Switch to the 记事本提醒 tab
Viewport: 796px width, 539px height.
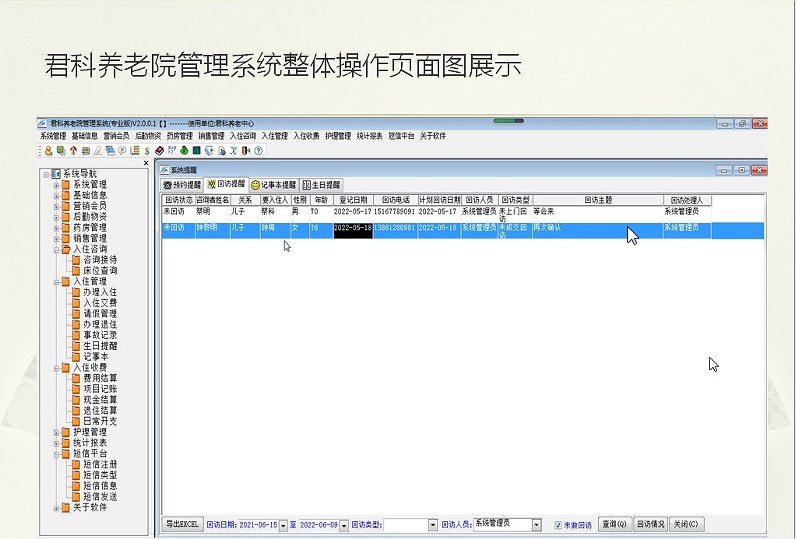pos(273,185)
